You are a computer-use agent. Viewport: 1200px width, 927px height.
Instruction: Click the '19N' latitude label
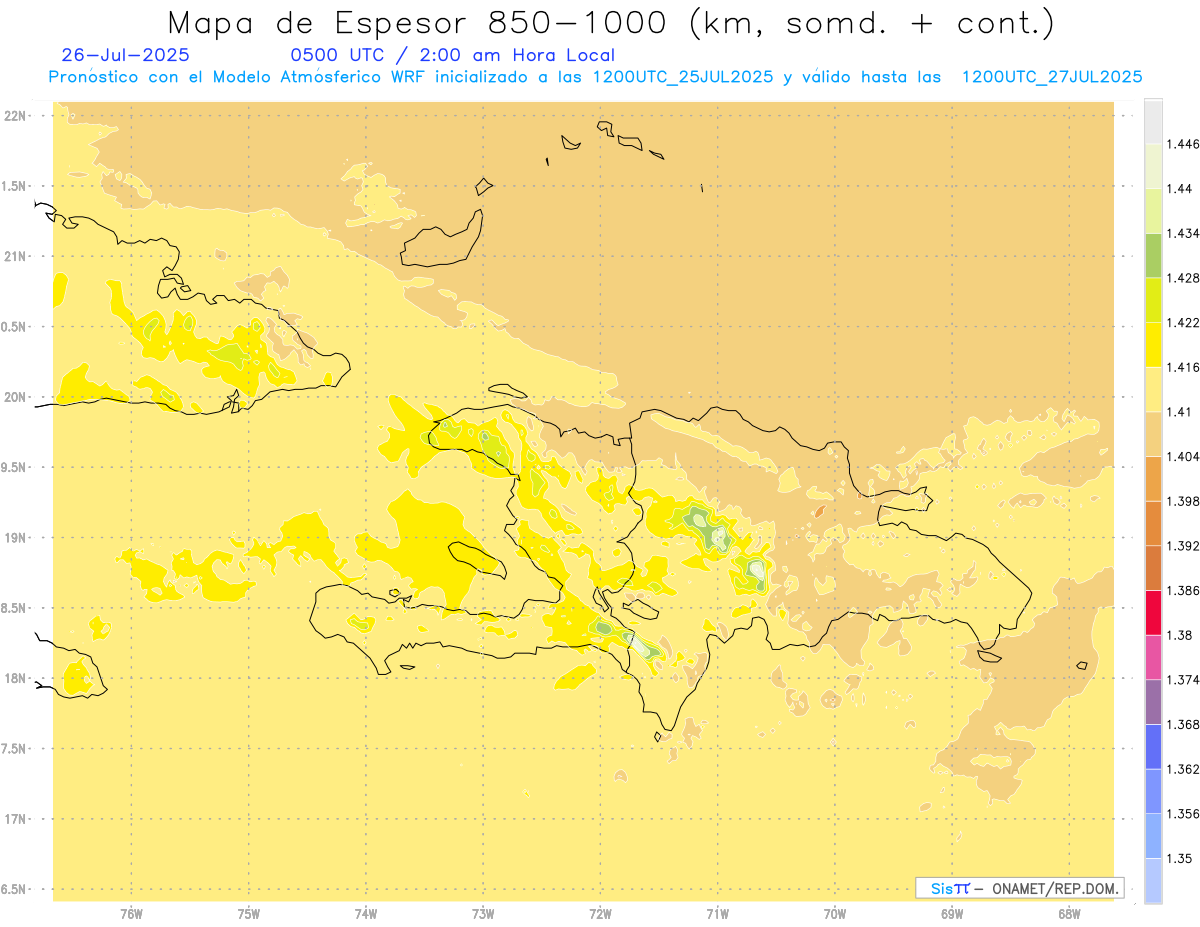click(x=15, y=538)
